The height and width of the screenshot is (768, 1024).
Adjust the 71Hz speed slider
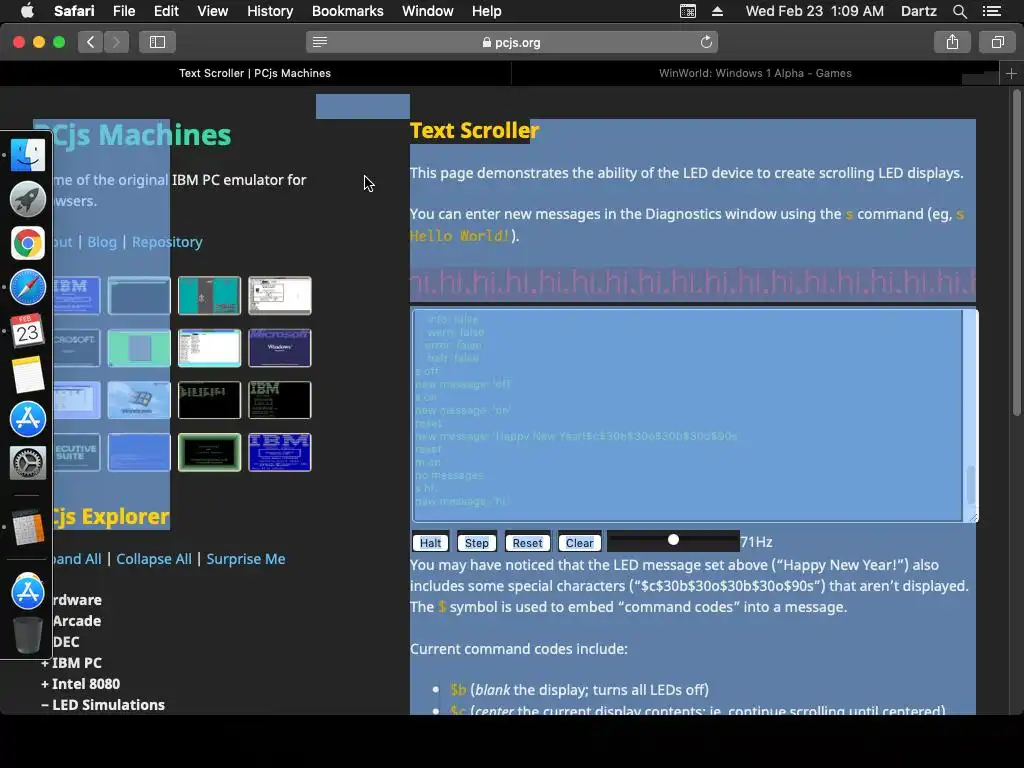tap(673, 540)
